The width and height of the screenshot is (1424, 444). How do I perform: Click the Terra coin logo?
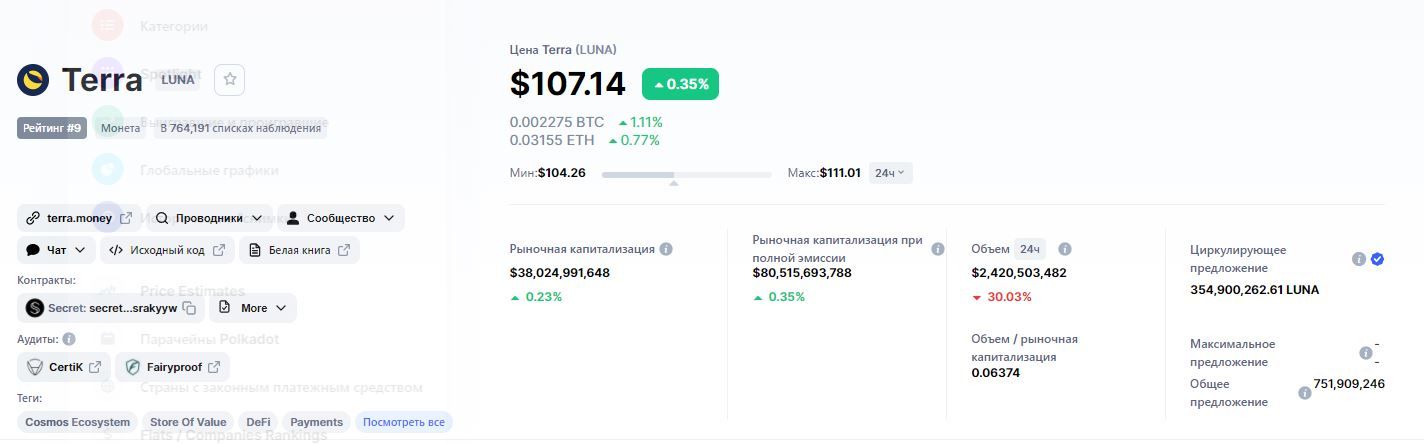[x=33, y=80]
